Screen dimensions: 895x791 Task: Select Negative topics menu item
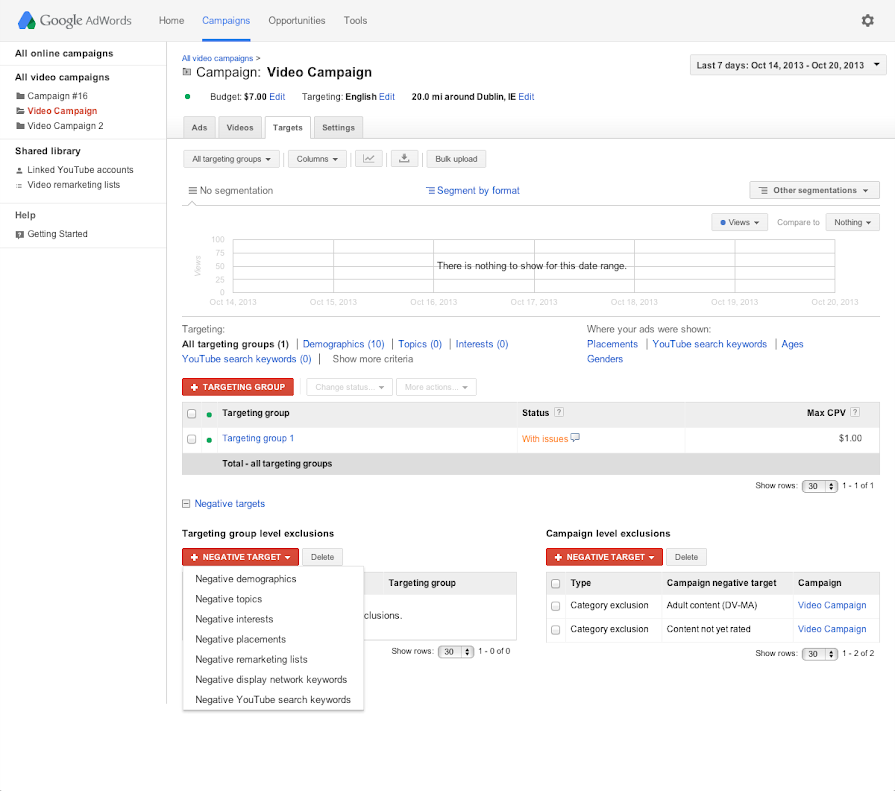point(273,599)
